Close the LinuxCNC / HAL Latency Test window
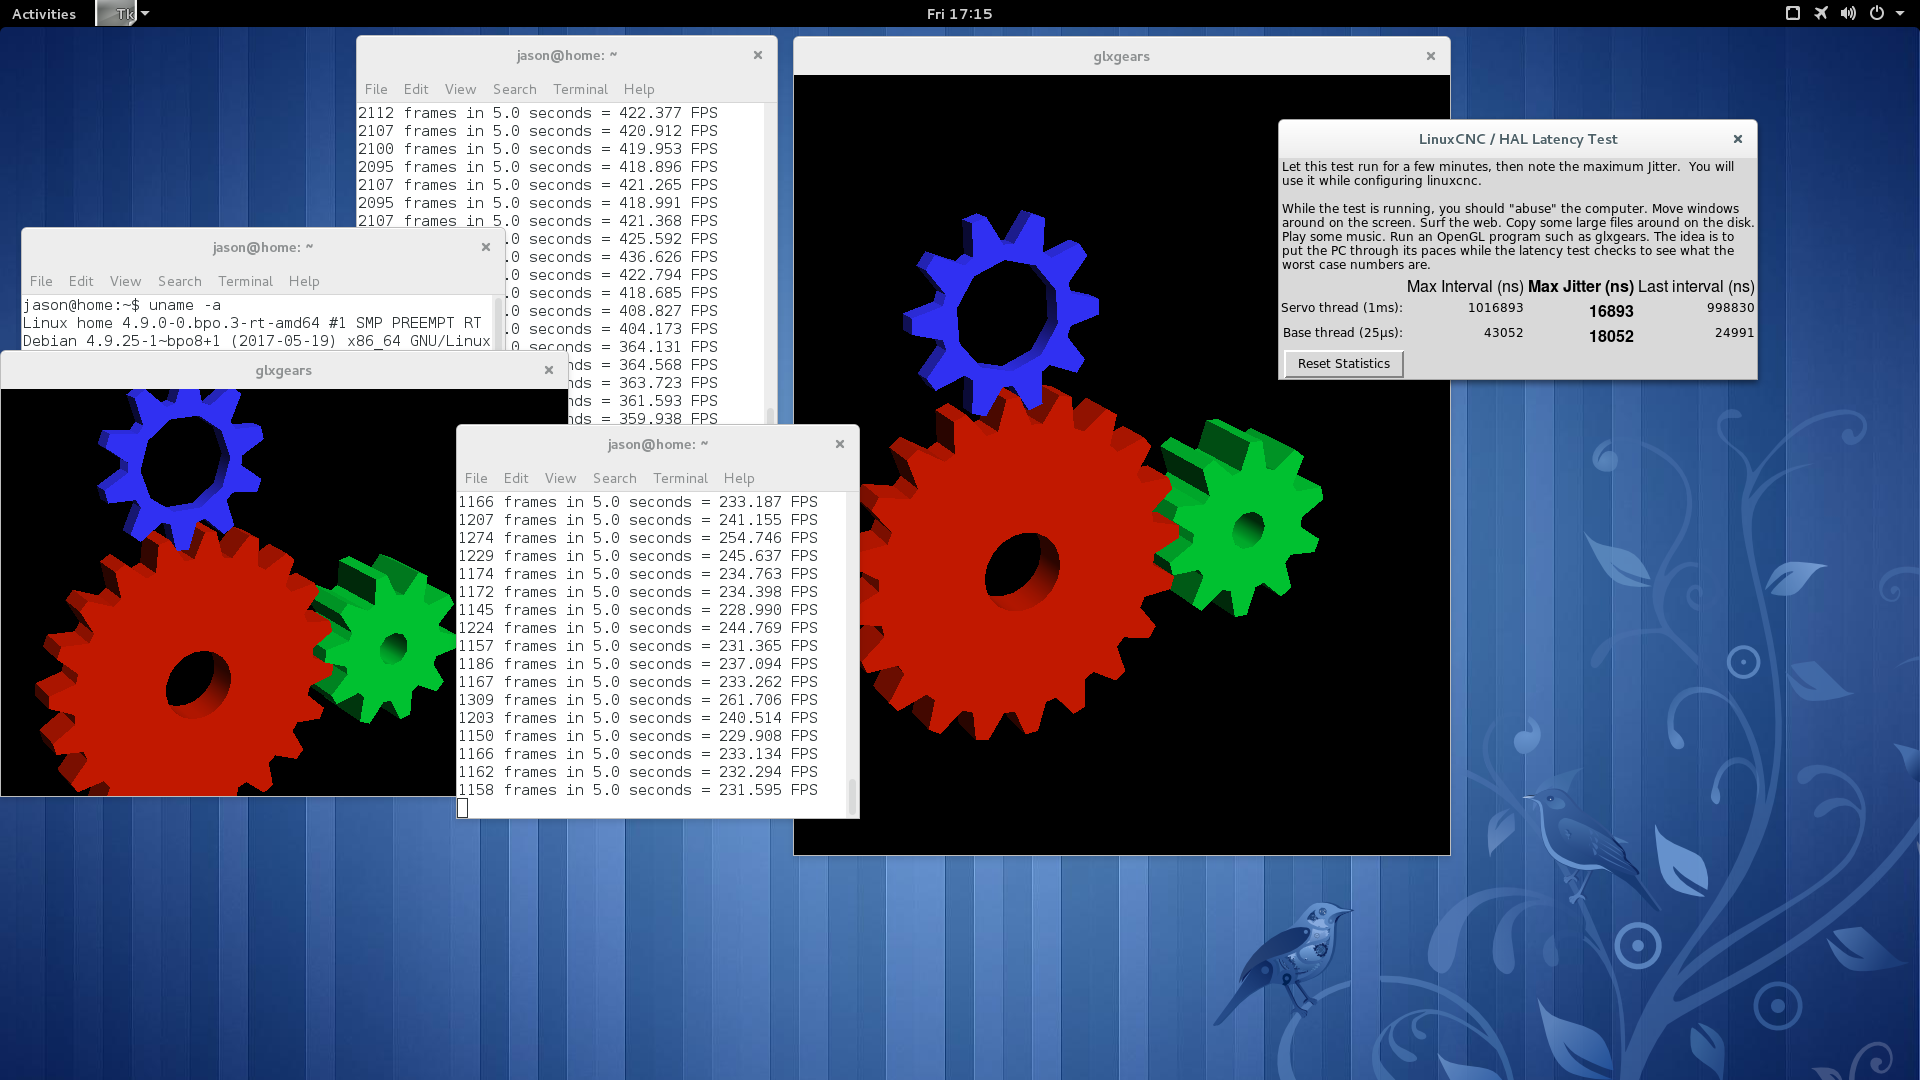 click(x=1738, y=139)
